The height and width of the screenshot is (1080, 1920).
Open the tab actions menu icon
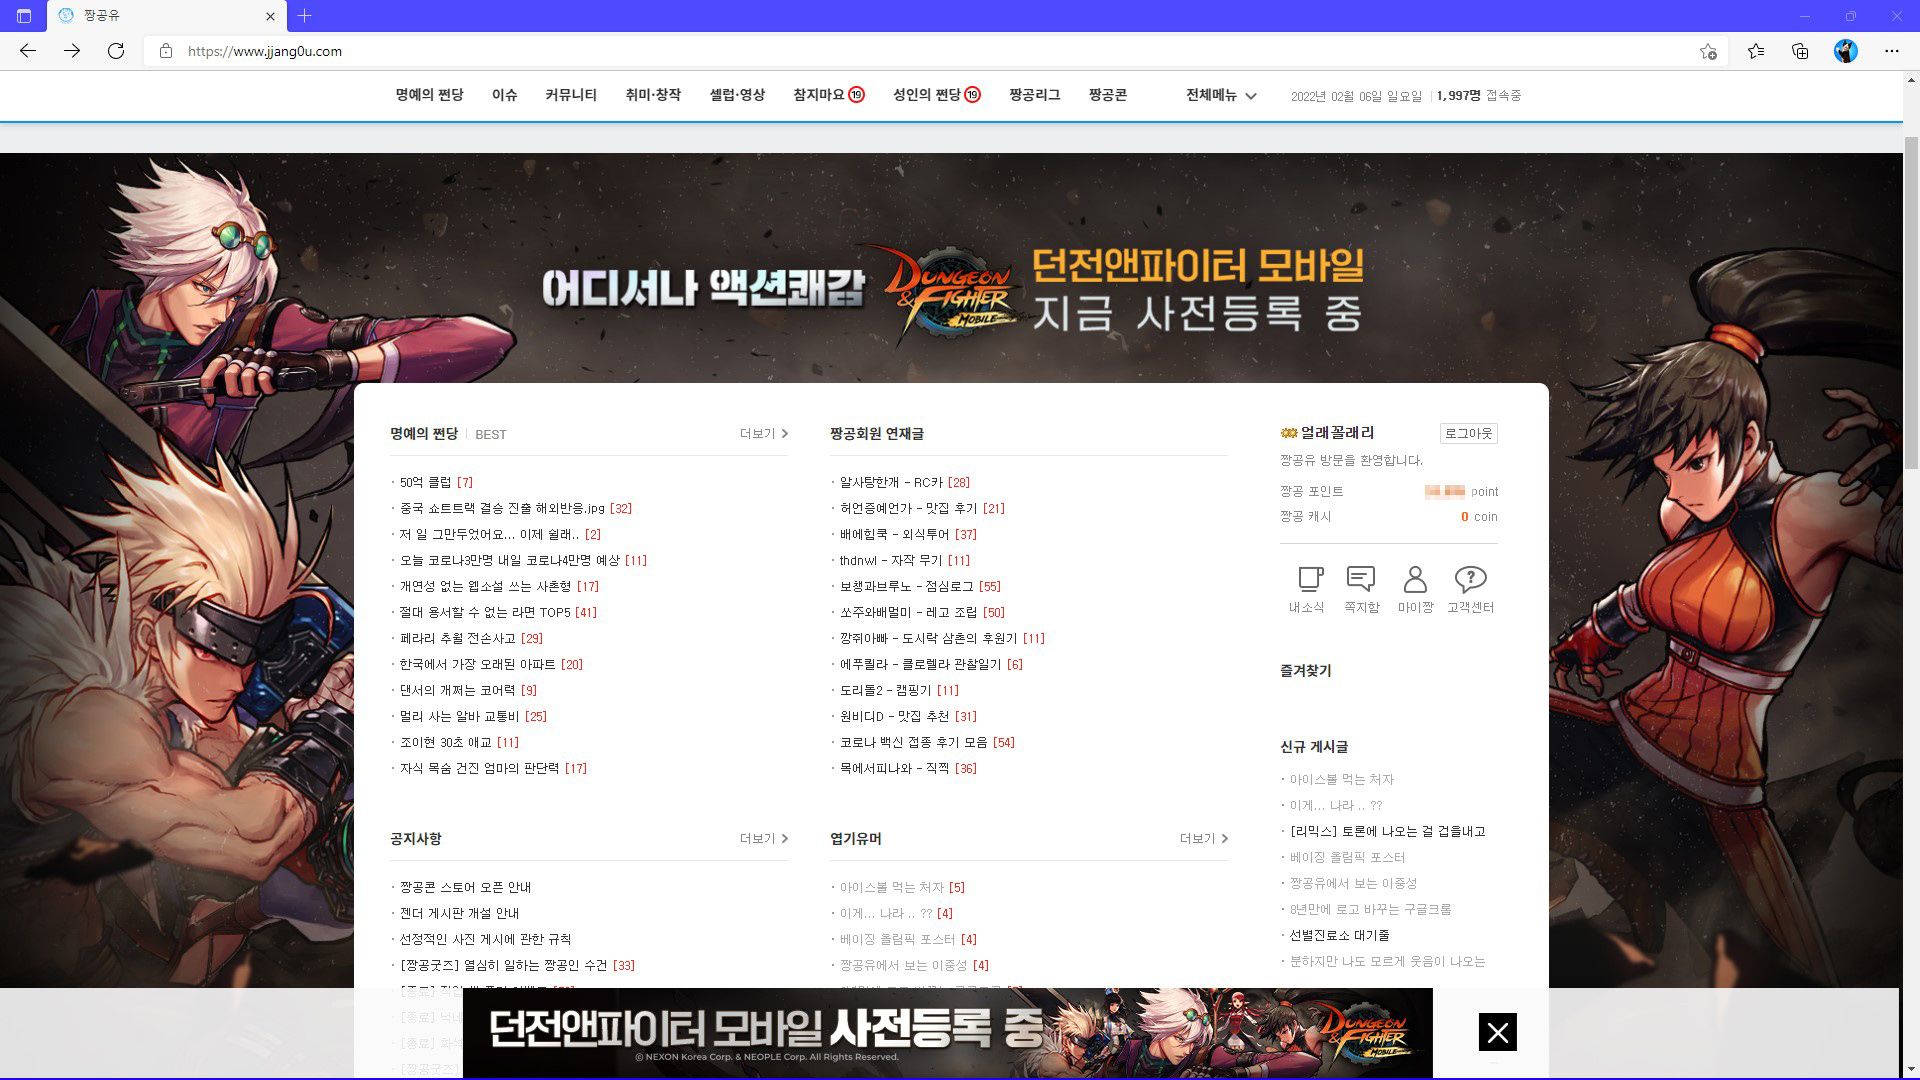24,16
